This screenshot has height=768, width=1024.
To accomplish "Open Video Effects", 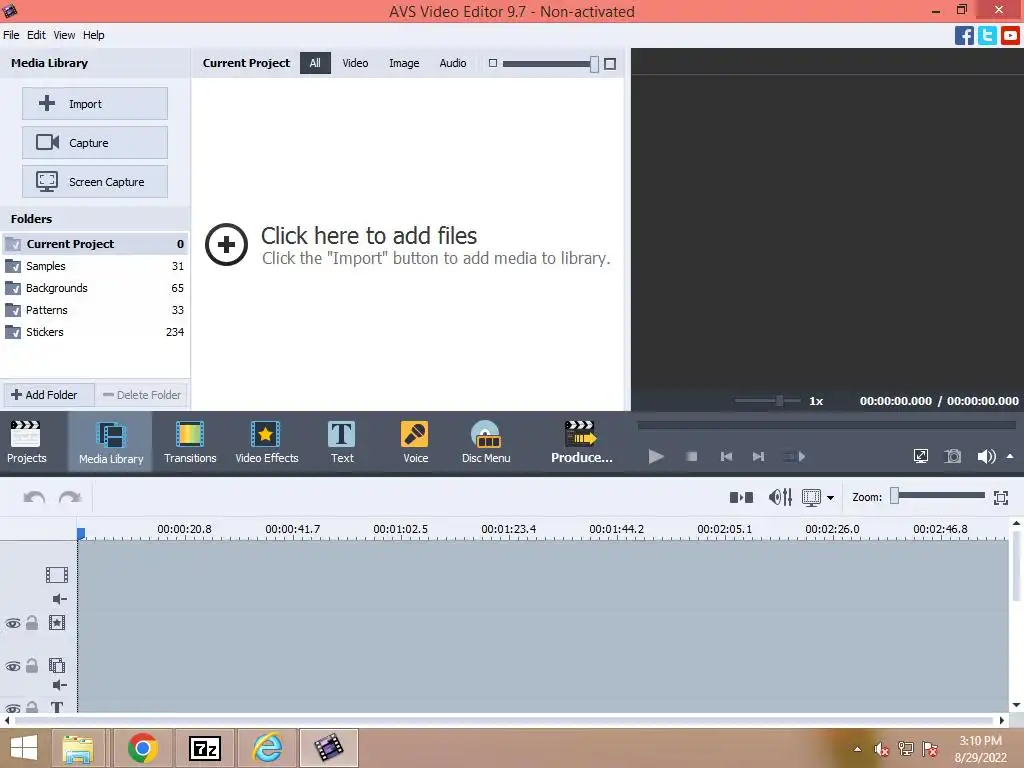I will pyautogui.click(x=266, y=442).
